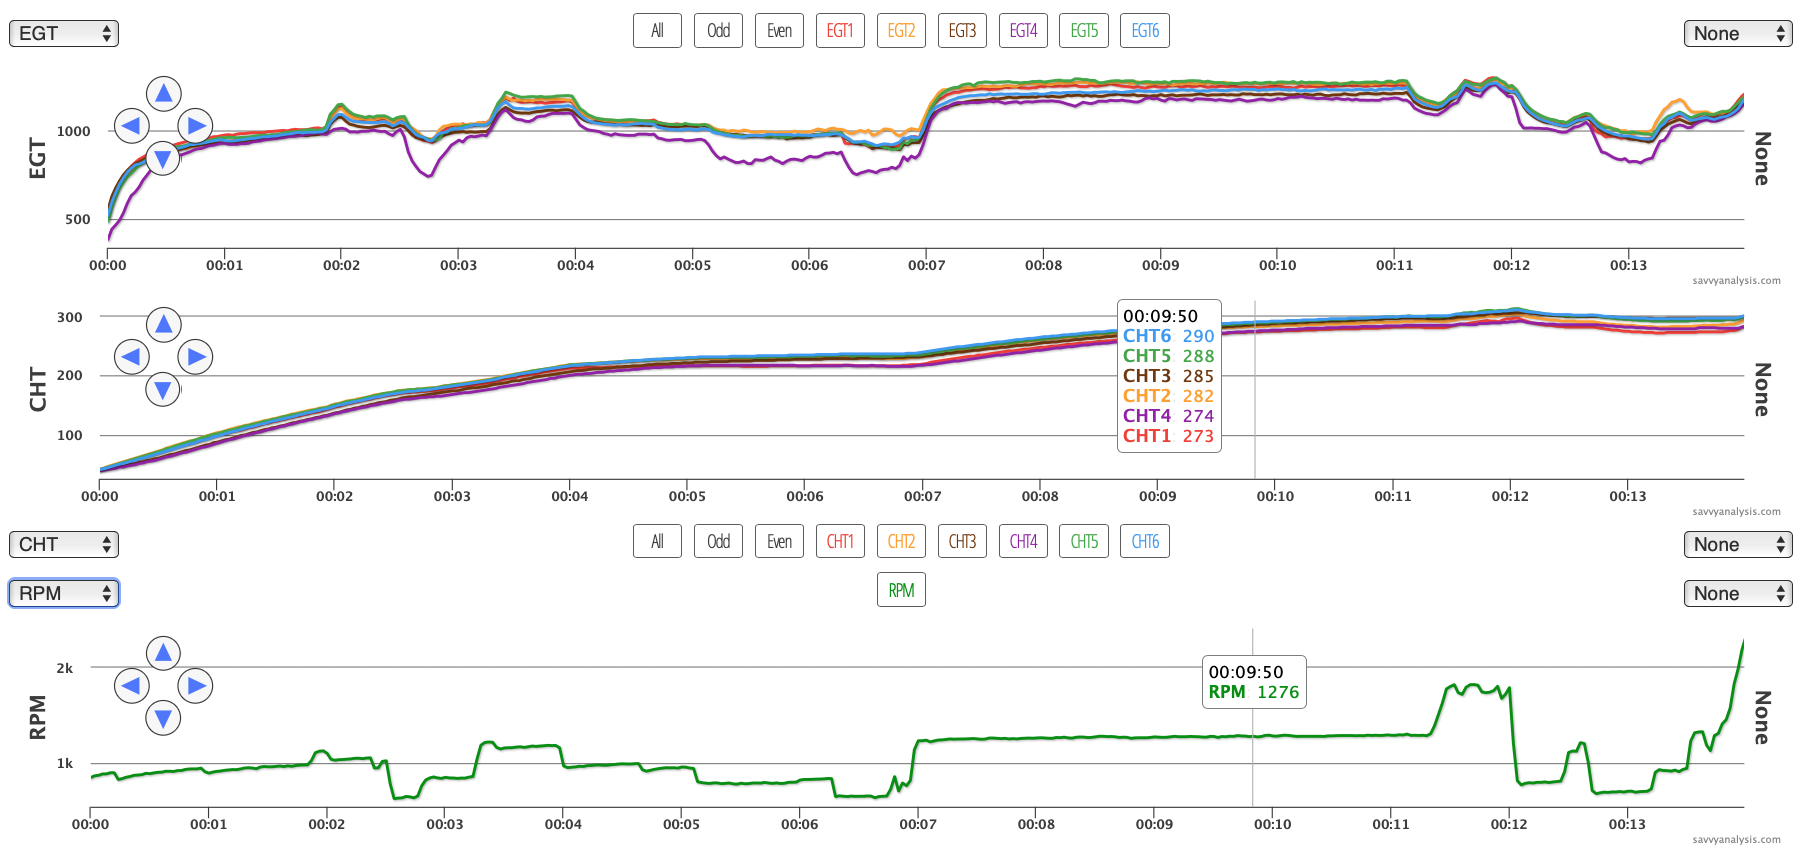Click 00:07 tick on EGT time axis
Viewport: 1813px width, 852px height.
click(926, 265)
